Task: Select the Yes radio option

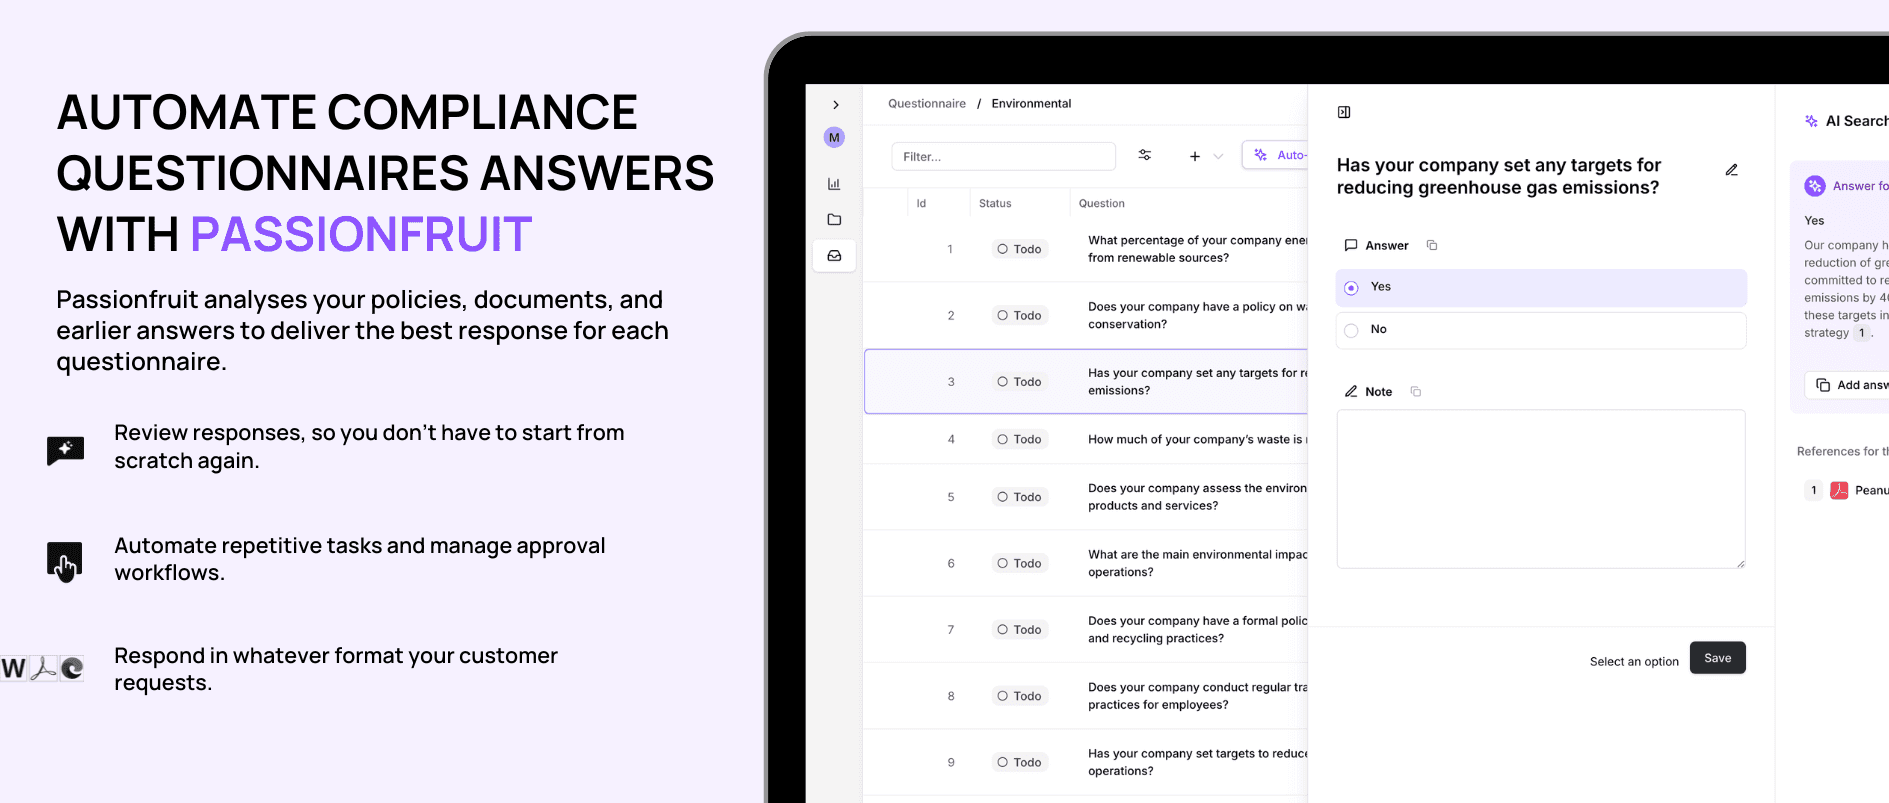Action: (1541, 288)
